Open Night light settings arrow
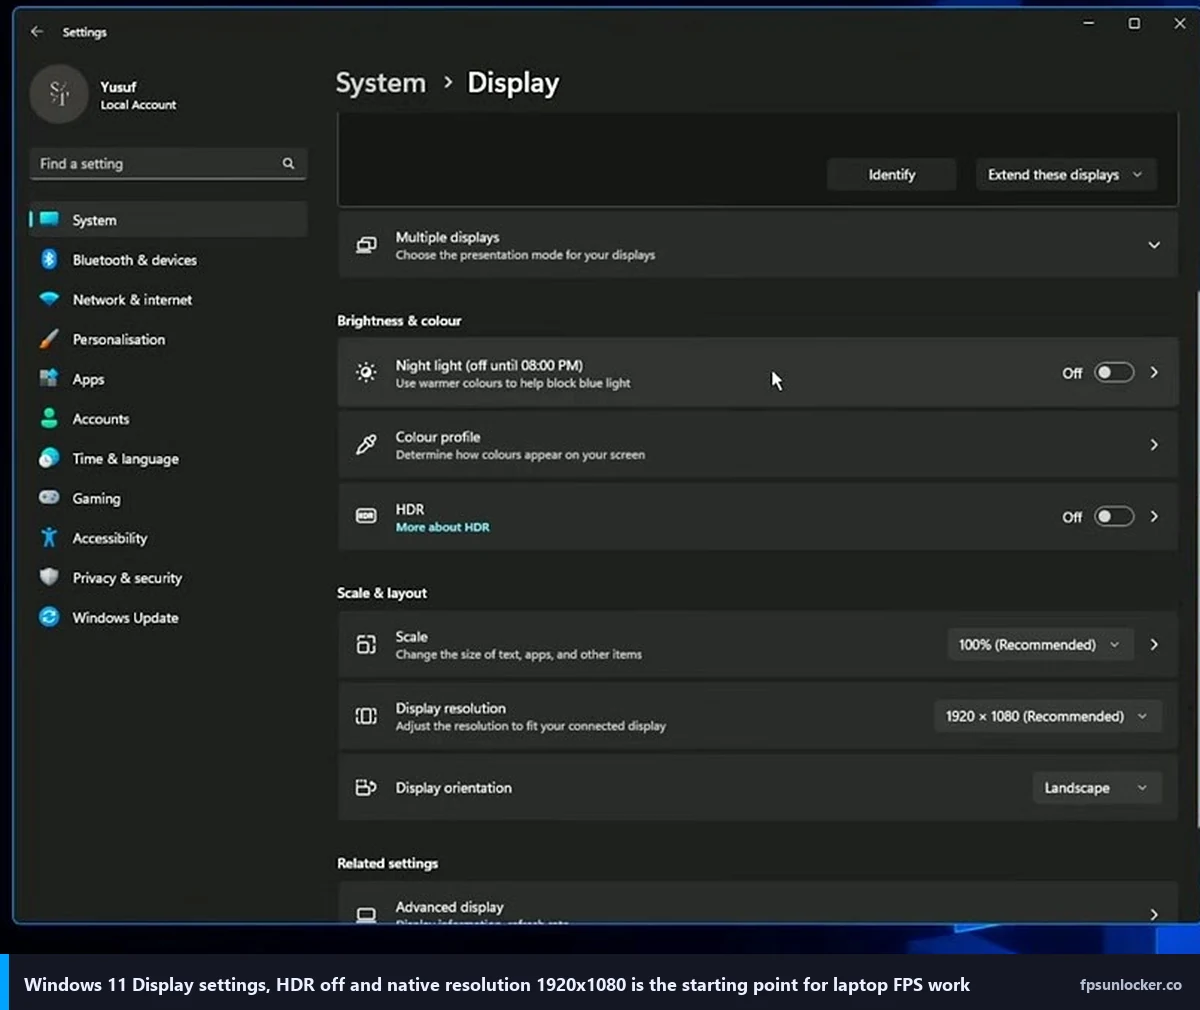Screen dimensions: 1200x1010 1154,373
